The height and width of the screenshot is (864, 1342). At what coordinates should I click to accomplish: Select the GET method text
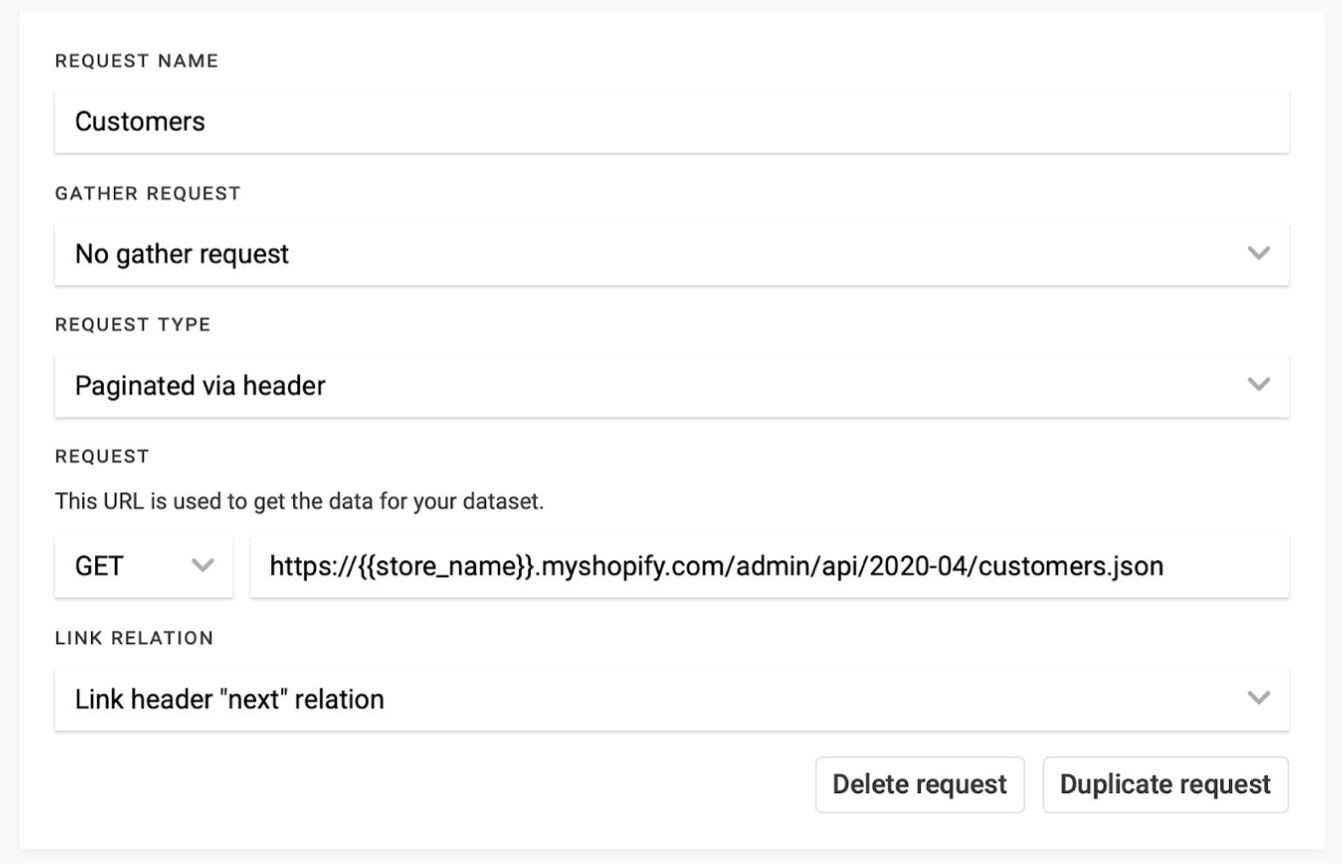(99, 567)
